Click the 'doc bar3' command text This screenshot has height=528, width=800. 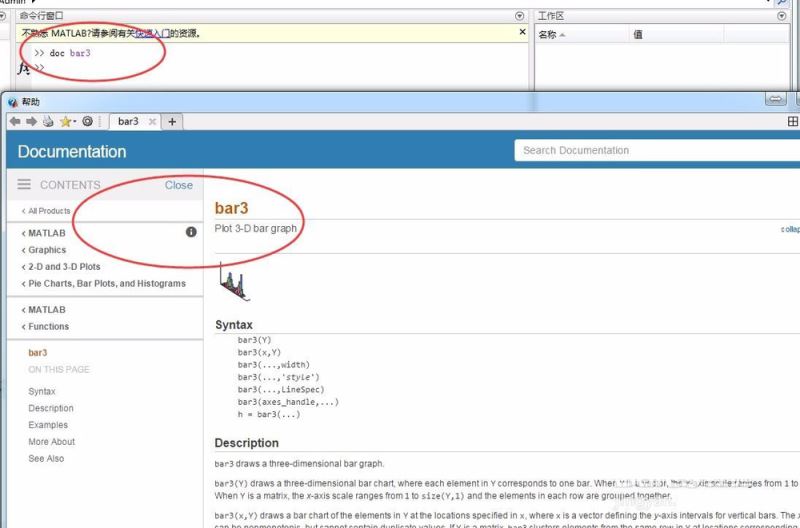click(70, 53)
